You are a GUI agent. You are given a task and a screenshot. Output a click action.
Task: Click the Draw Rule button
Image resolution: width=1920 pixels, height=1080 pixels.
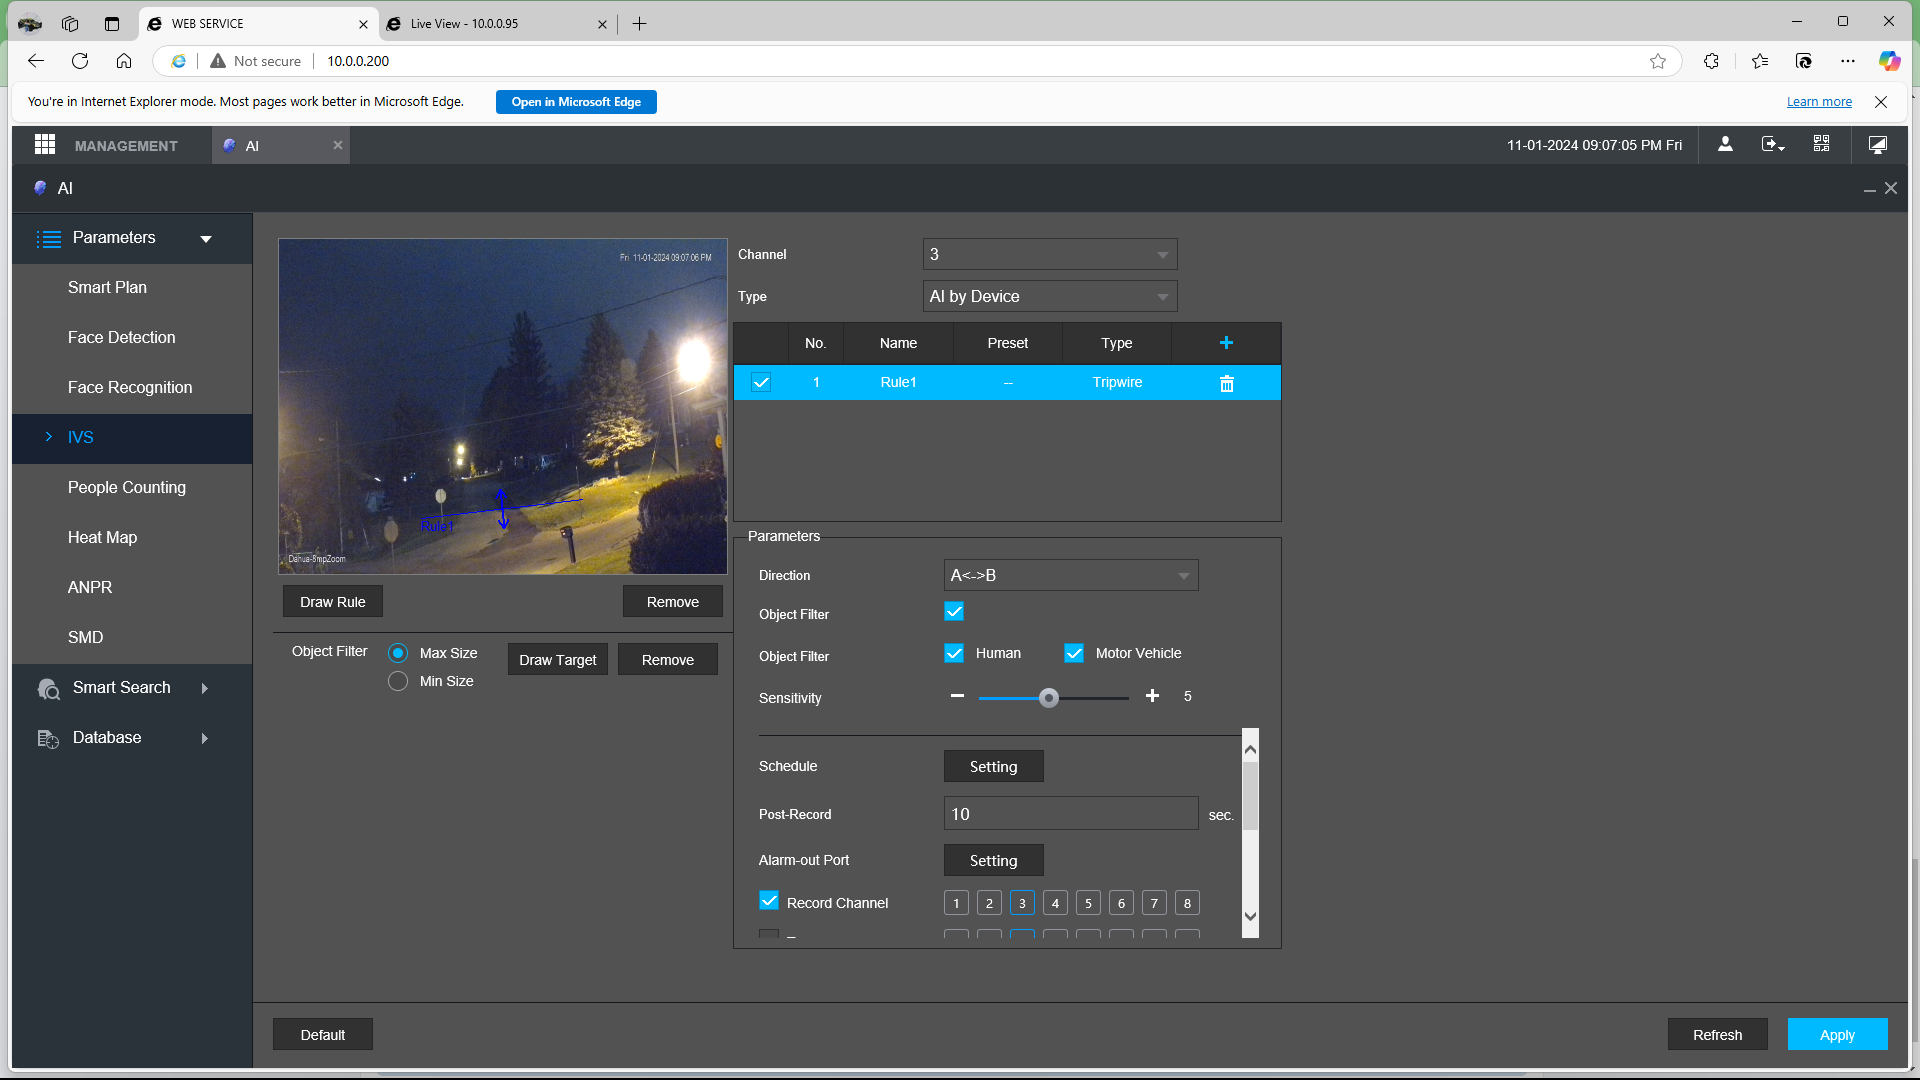(333, 602)
